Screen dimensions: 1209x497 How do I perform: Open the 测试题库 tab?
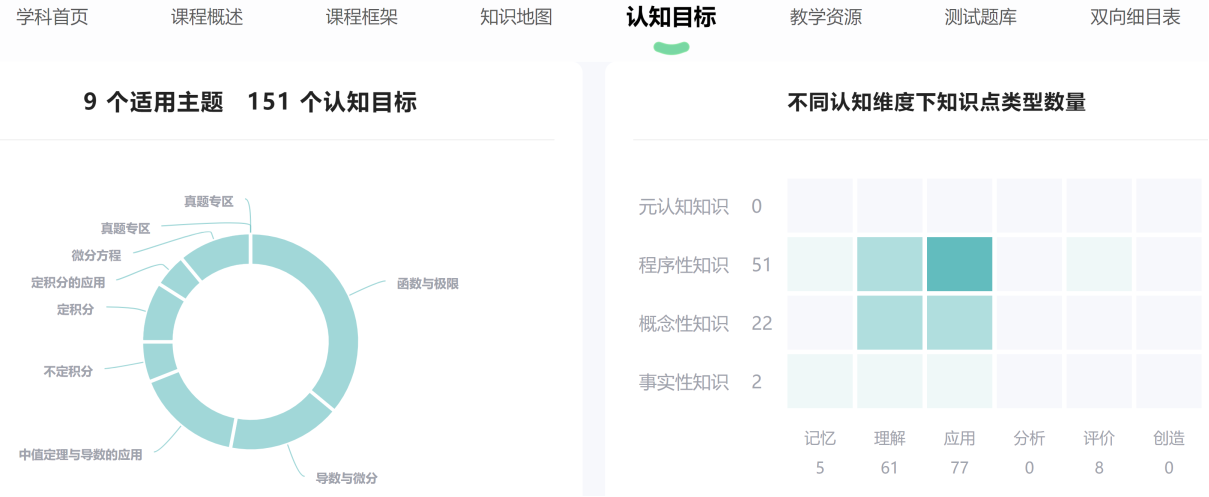point(980,17)
